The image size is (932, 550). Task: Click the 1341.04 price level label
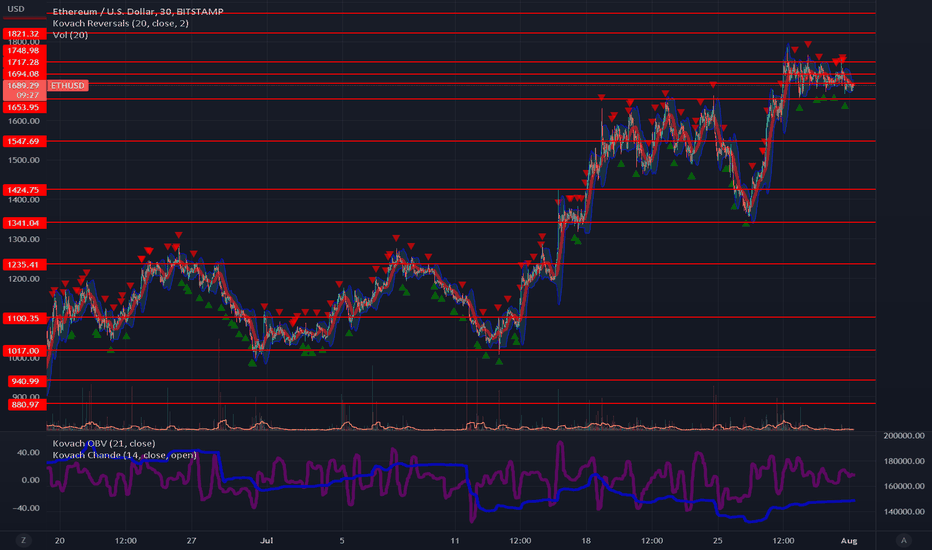click(x=24, y=223)
